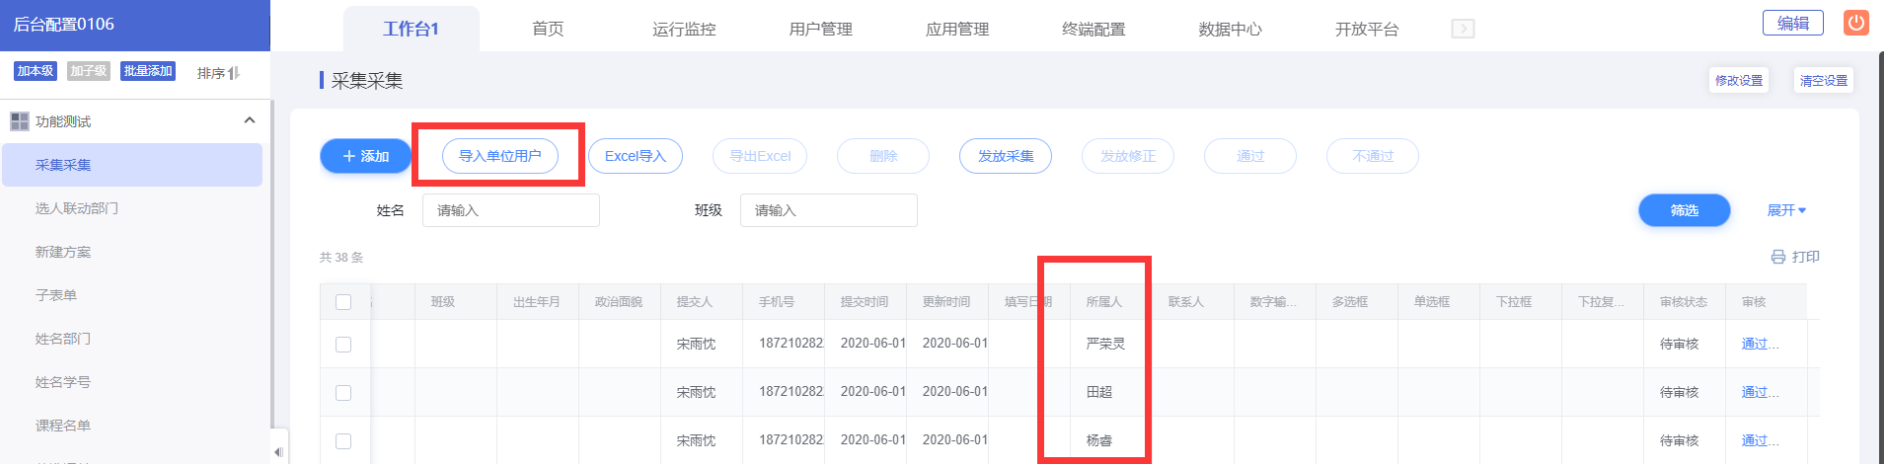Click the 删除 button
The image size is (1884, 464).
(x=883, y=156)
